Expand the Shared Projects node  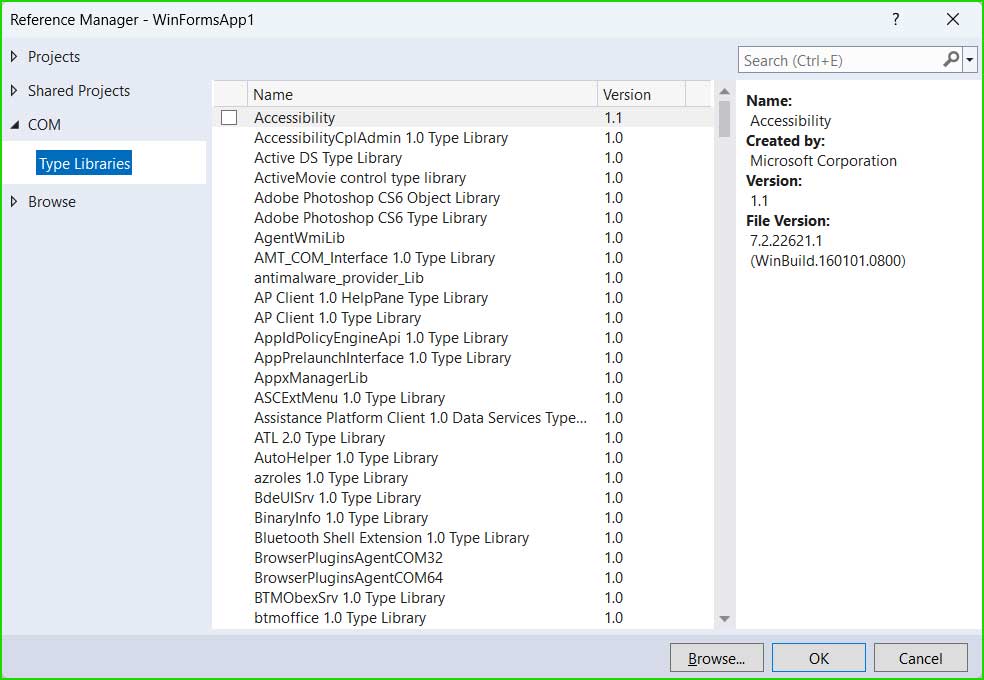point(14,90)
